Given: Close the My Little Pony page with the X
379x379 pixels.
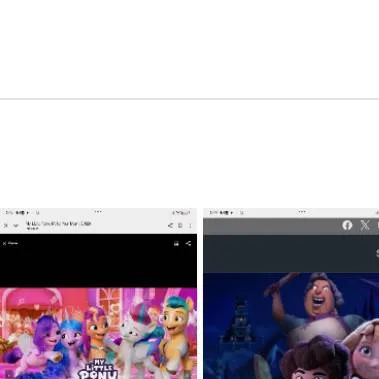Looking at the screenshot, I should (x=6, y=226).
